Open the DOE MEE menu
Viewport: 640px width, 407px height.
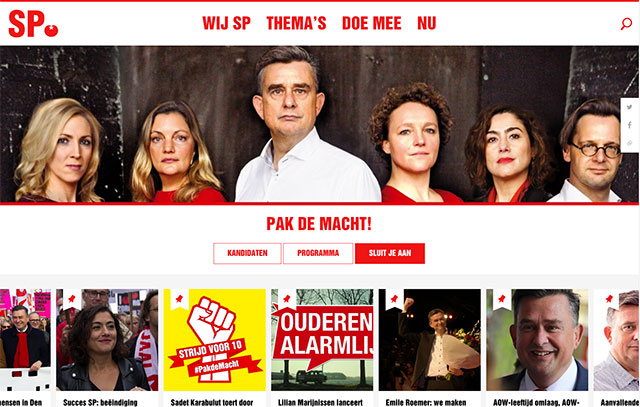371,23
